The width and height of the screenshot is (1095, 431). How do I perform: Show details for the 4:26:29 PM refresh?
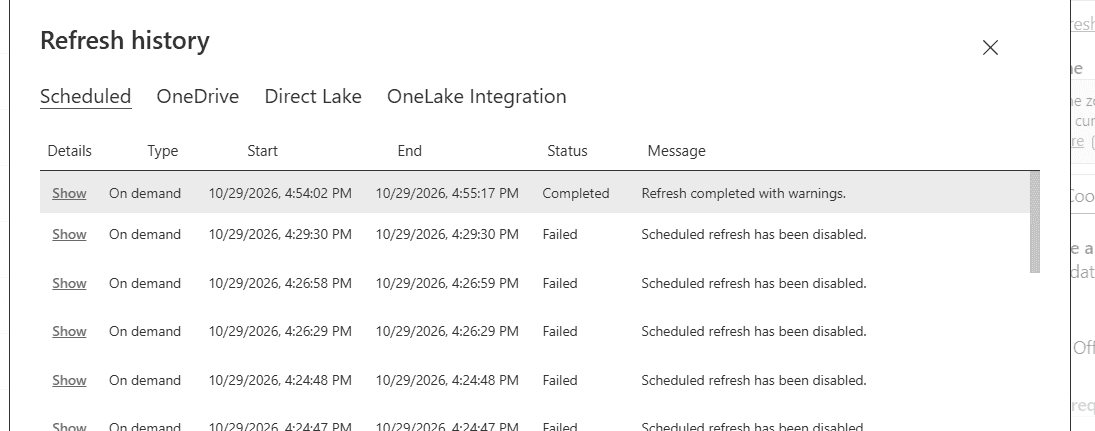click(69, 332)
